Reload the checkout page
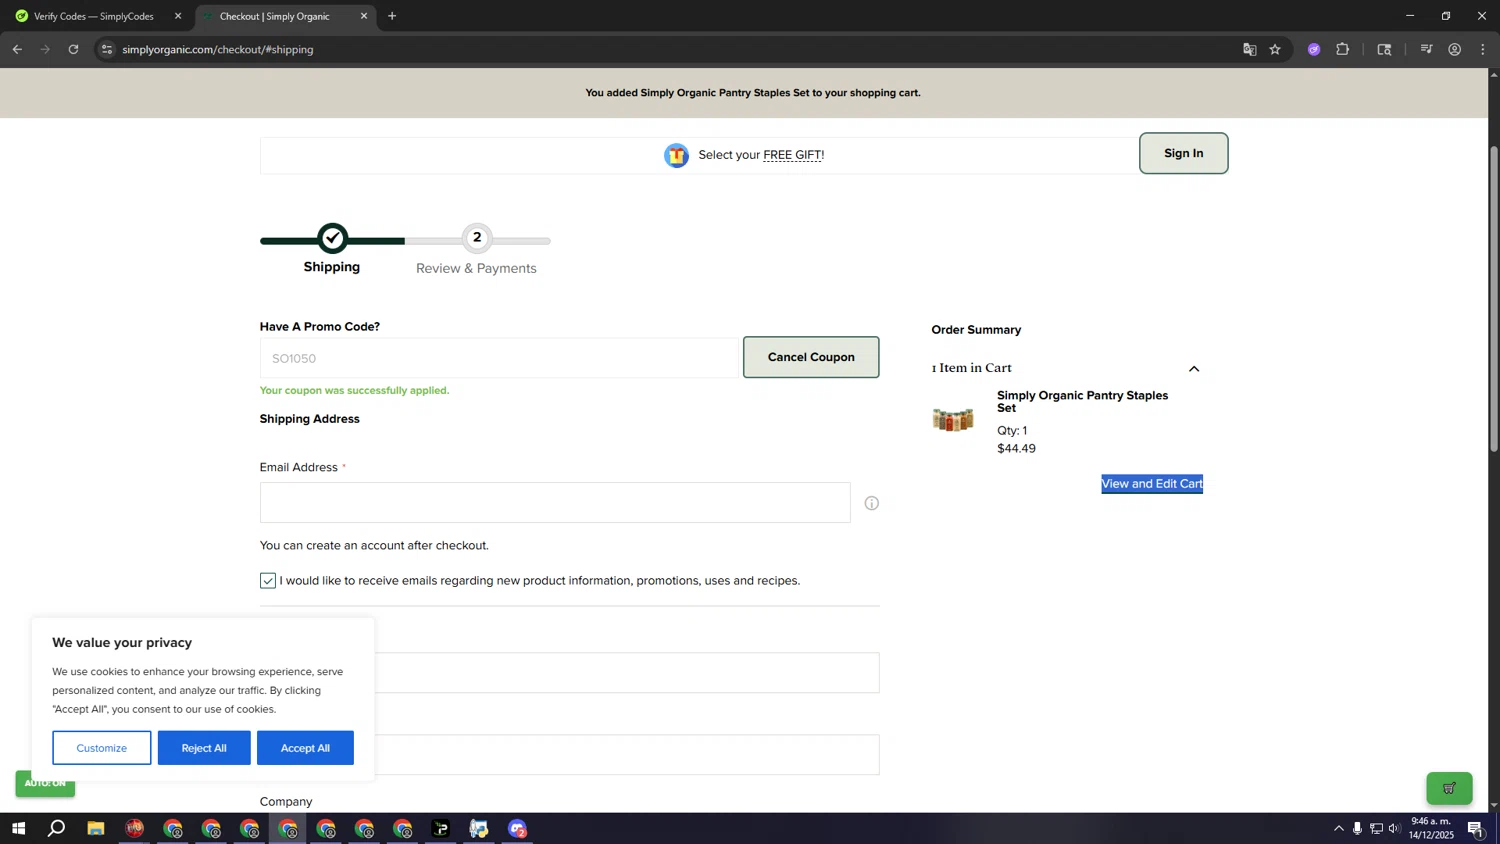This screenshot has height=844, width=1500. click(x=73, y=49)
